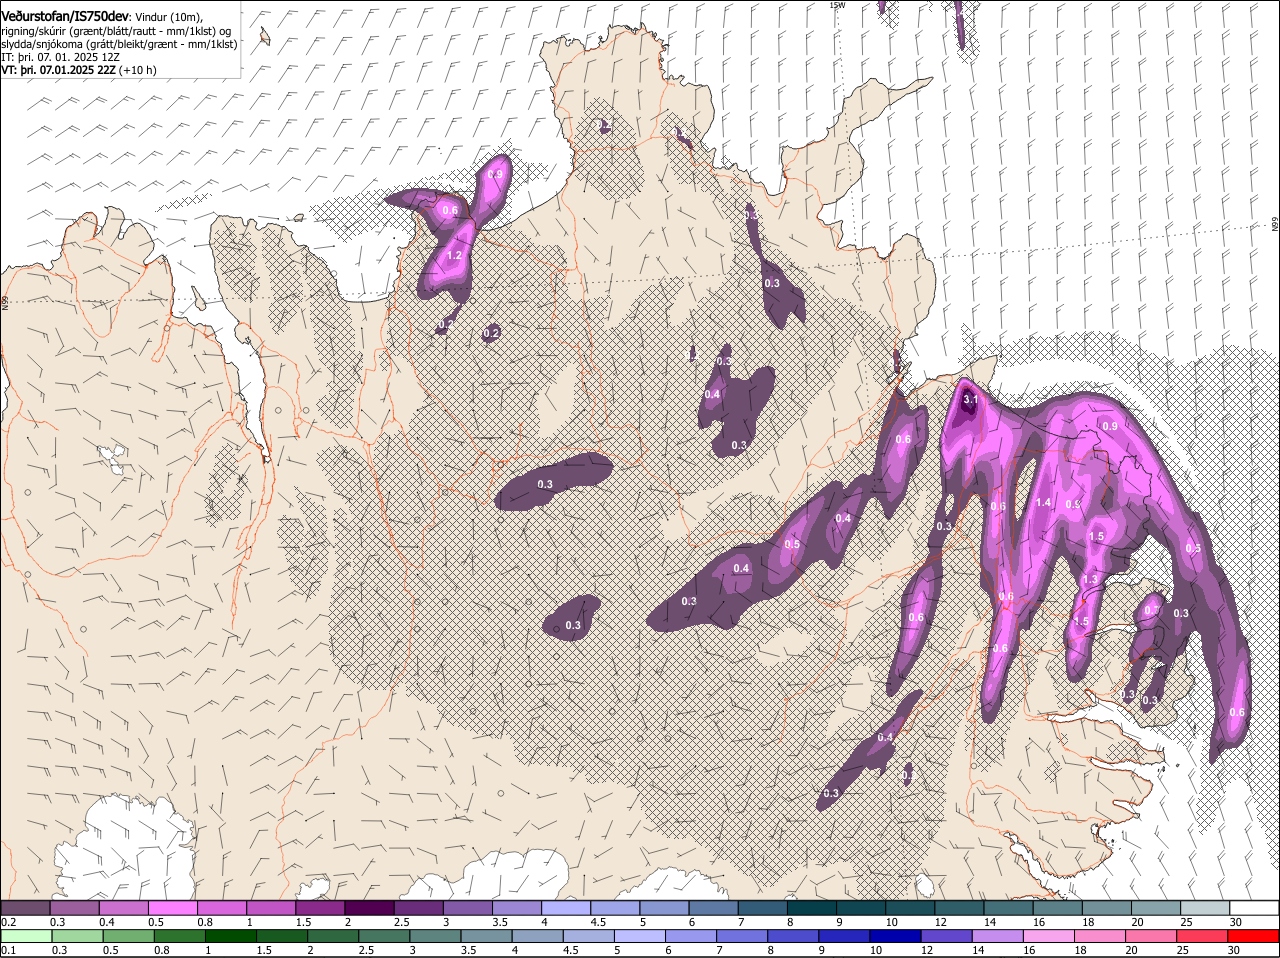Click the 0.2 tick label under the upper legend
Screen dimensions: 1280x958
pyautogui.click(x=8, y=922)
